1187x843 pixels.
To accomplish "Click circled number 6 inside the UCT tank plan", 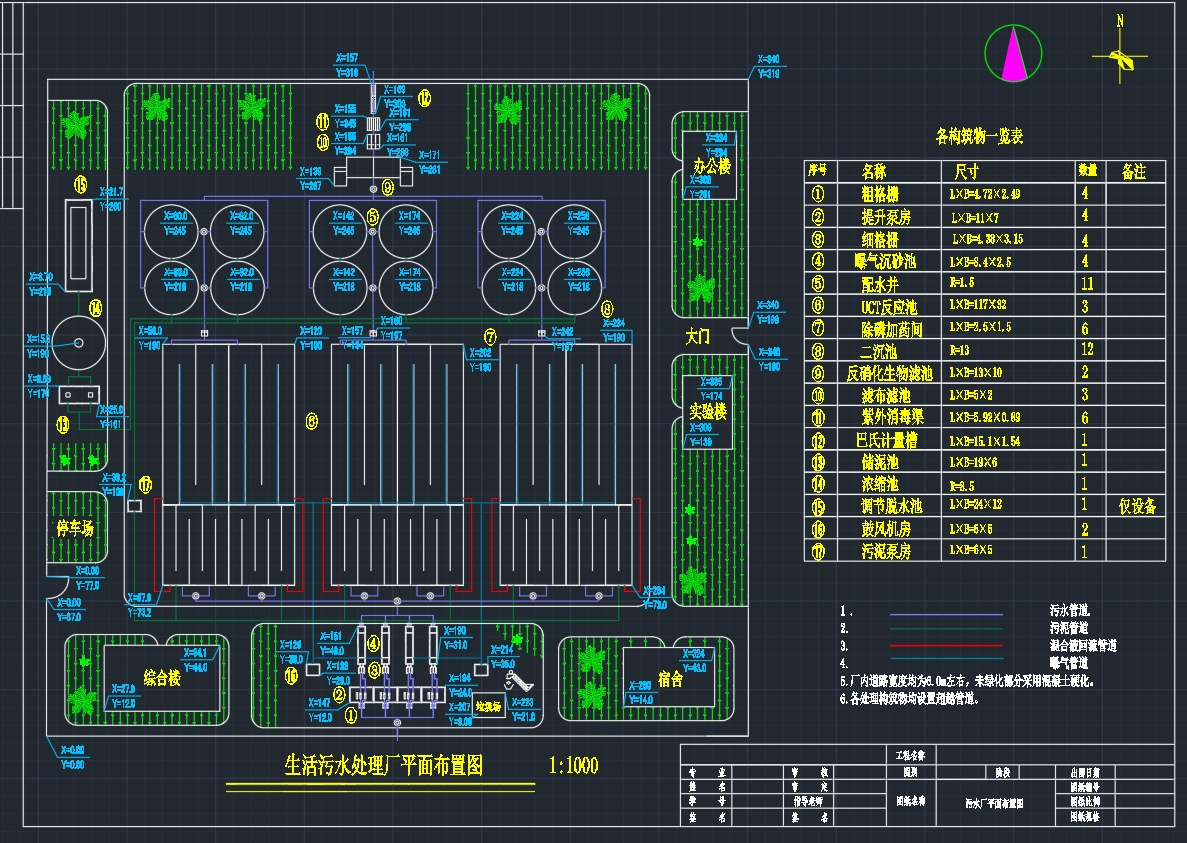I will [x=312, y=422].
